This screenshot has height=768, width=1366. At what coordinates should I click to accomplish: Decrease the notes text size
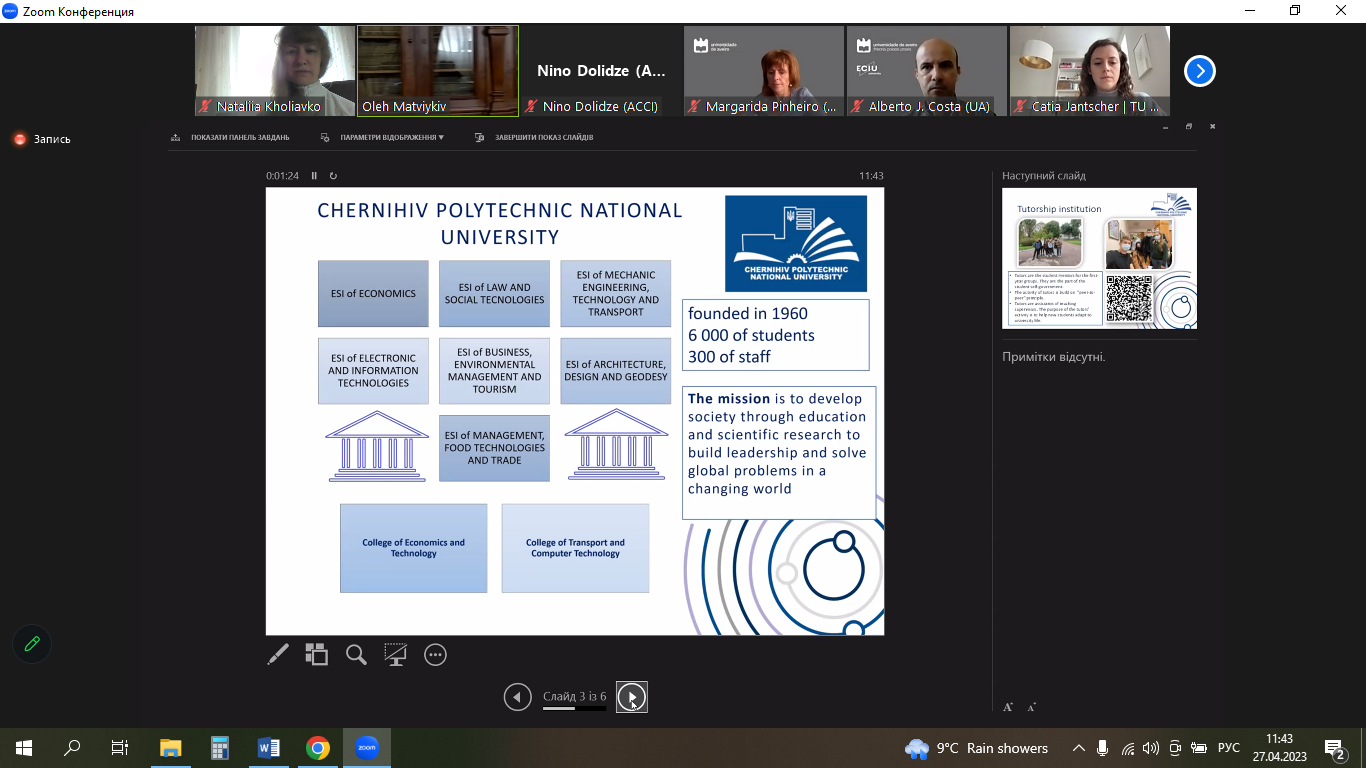coord(1031,707)
